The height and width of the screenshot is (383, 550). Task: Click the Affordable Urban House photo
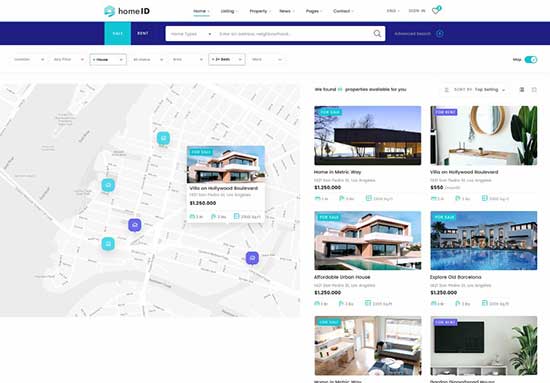coord(368,241)
